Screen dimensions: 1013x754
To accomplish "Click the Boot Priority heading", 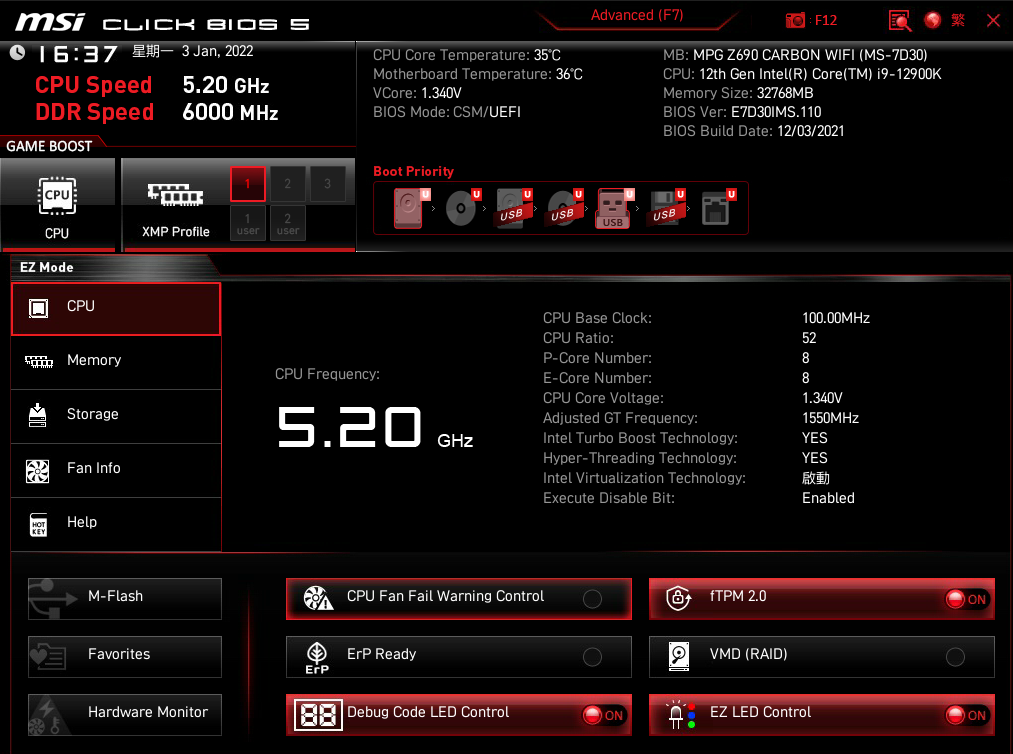I will tap(413, 171).
